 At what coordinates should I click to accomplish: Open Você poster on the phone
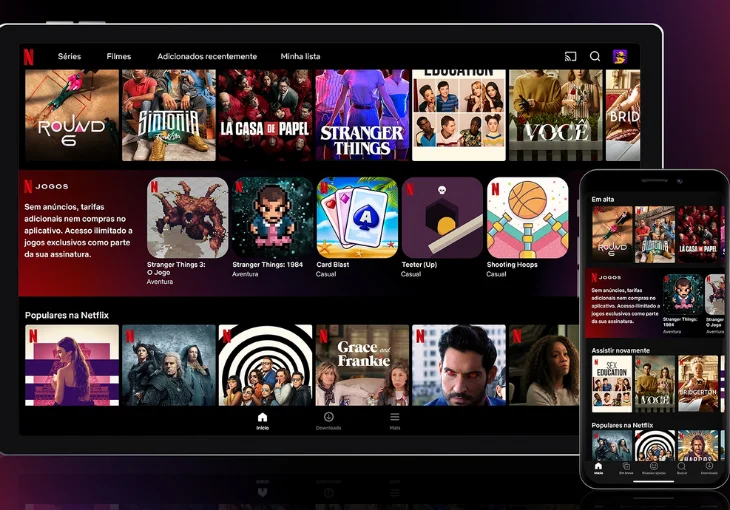click(x=655, y=384)
